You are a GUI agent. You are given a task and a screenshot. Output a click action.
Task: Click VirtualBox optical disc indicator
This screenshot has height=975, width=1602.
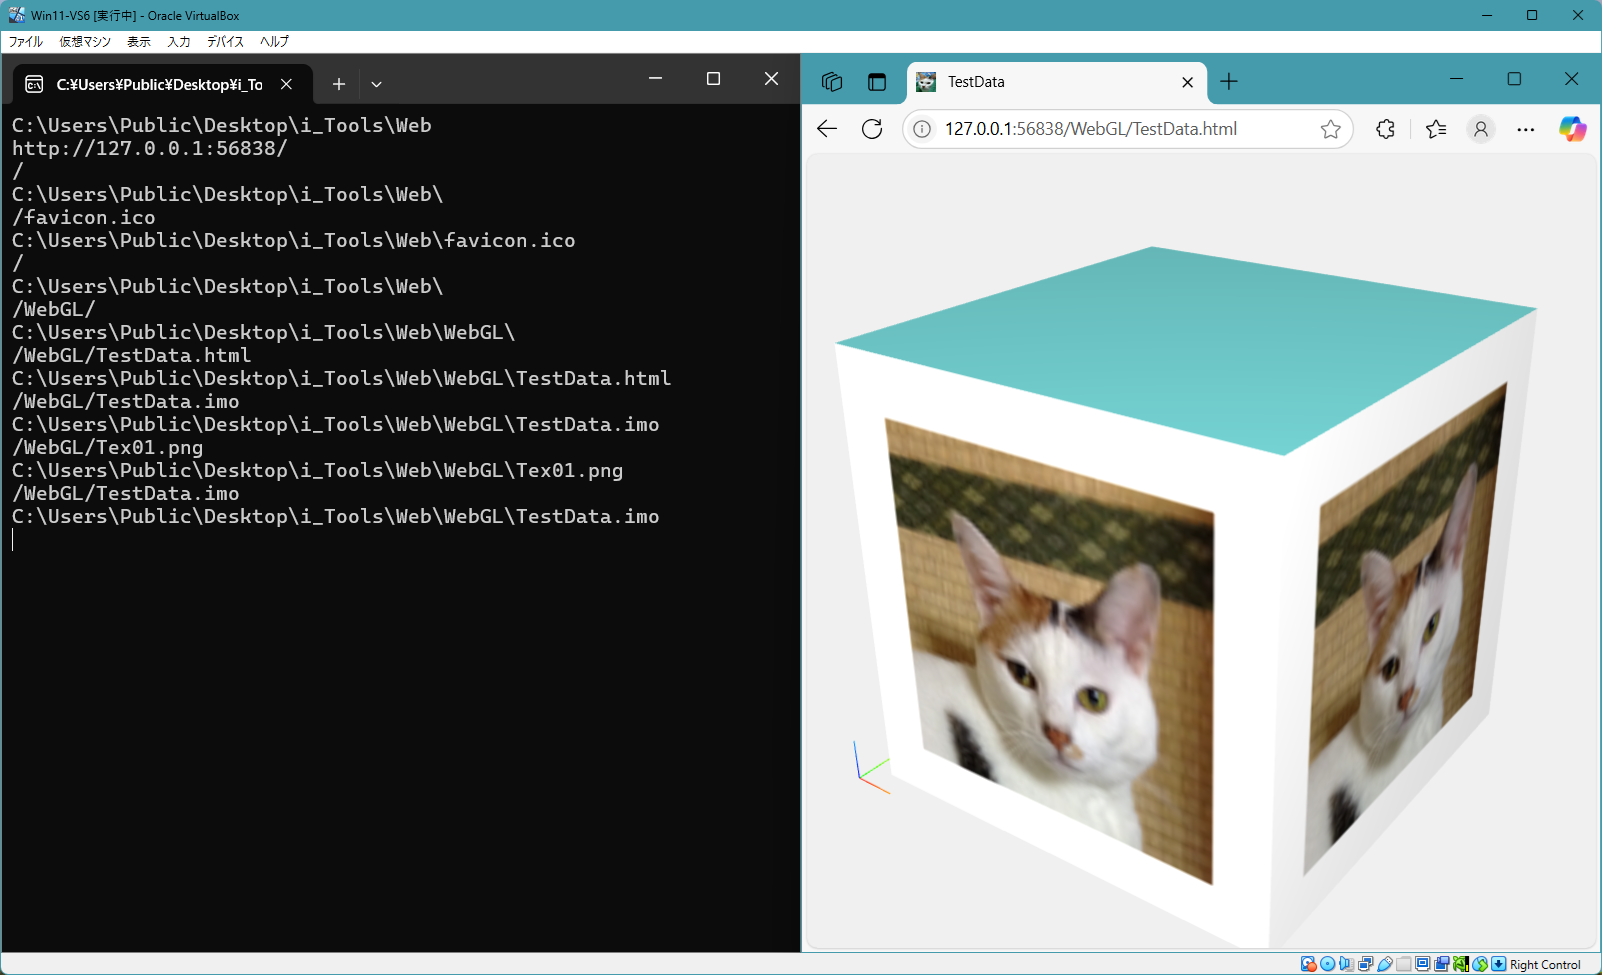(1328, 964)
